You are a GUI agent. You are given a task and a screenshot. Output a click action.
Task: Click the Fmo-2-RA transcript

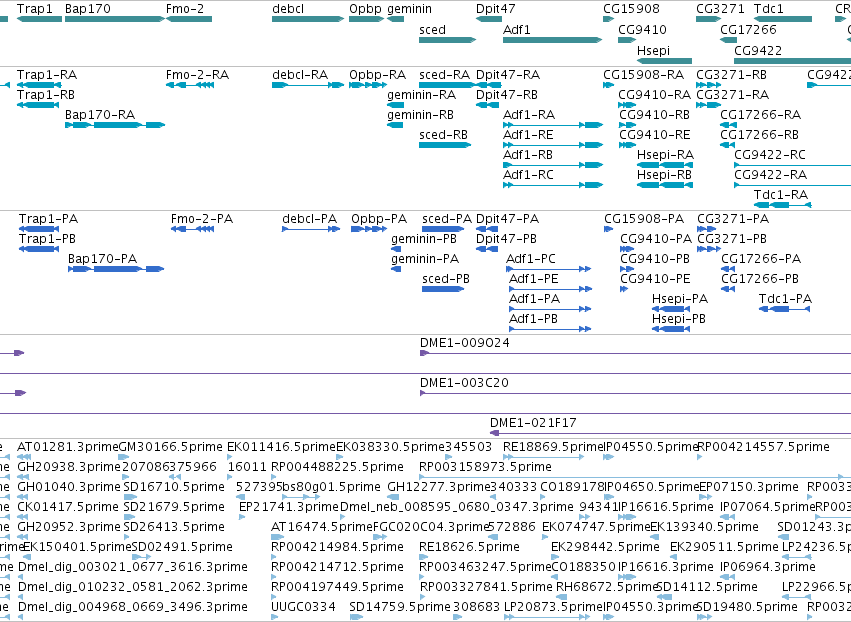(x=189, y=85)
